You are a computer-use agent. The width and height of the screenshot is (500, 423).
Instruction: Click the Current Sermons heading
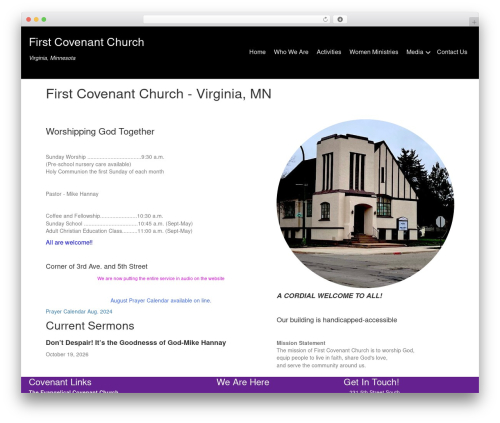(x=90, y=326)
